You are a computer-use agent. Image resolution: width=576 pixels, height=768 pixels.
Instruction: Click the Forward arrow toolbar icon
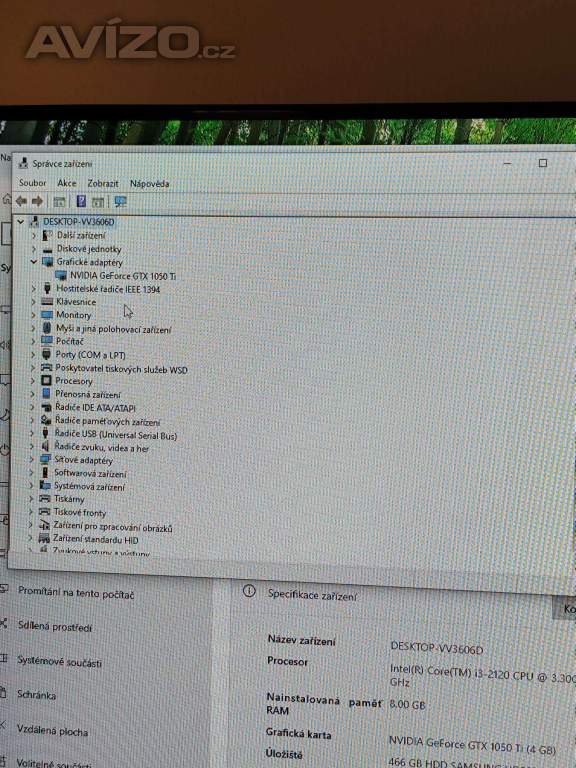[37, 201]
